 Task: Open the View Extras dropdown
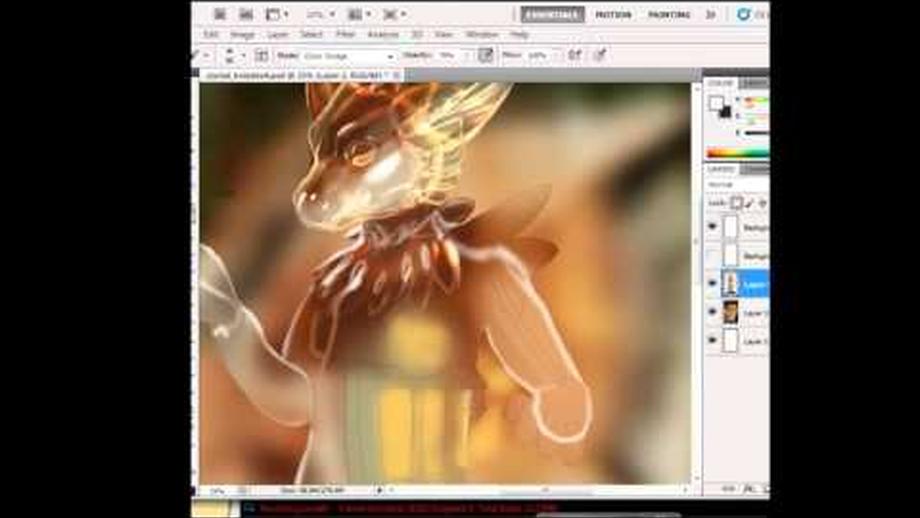pyautogui.click(x=277, y=14)
